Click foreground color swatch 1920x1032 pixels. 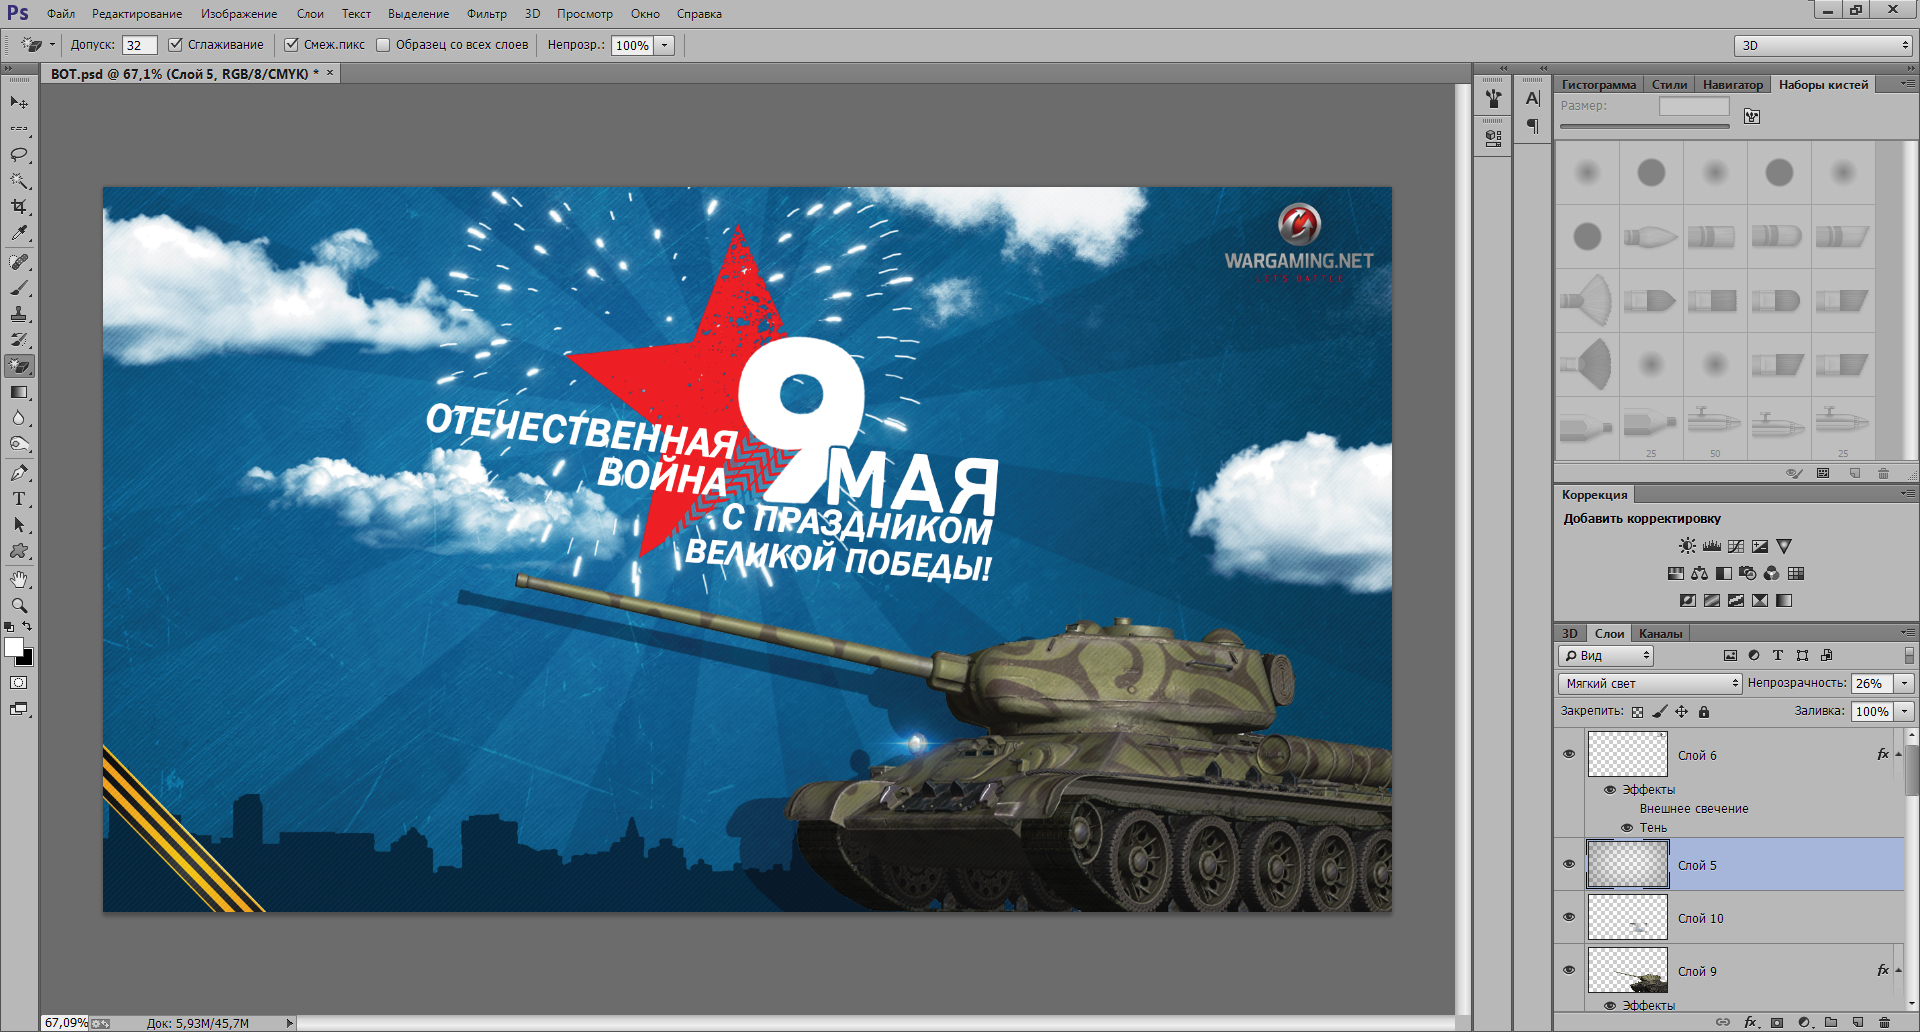(x=13, y=647)
